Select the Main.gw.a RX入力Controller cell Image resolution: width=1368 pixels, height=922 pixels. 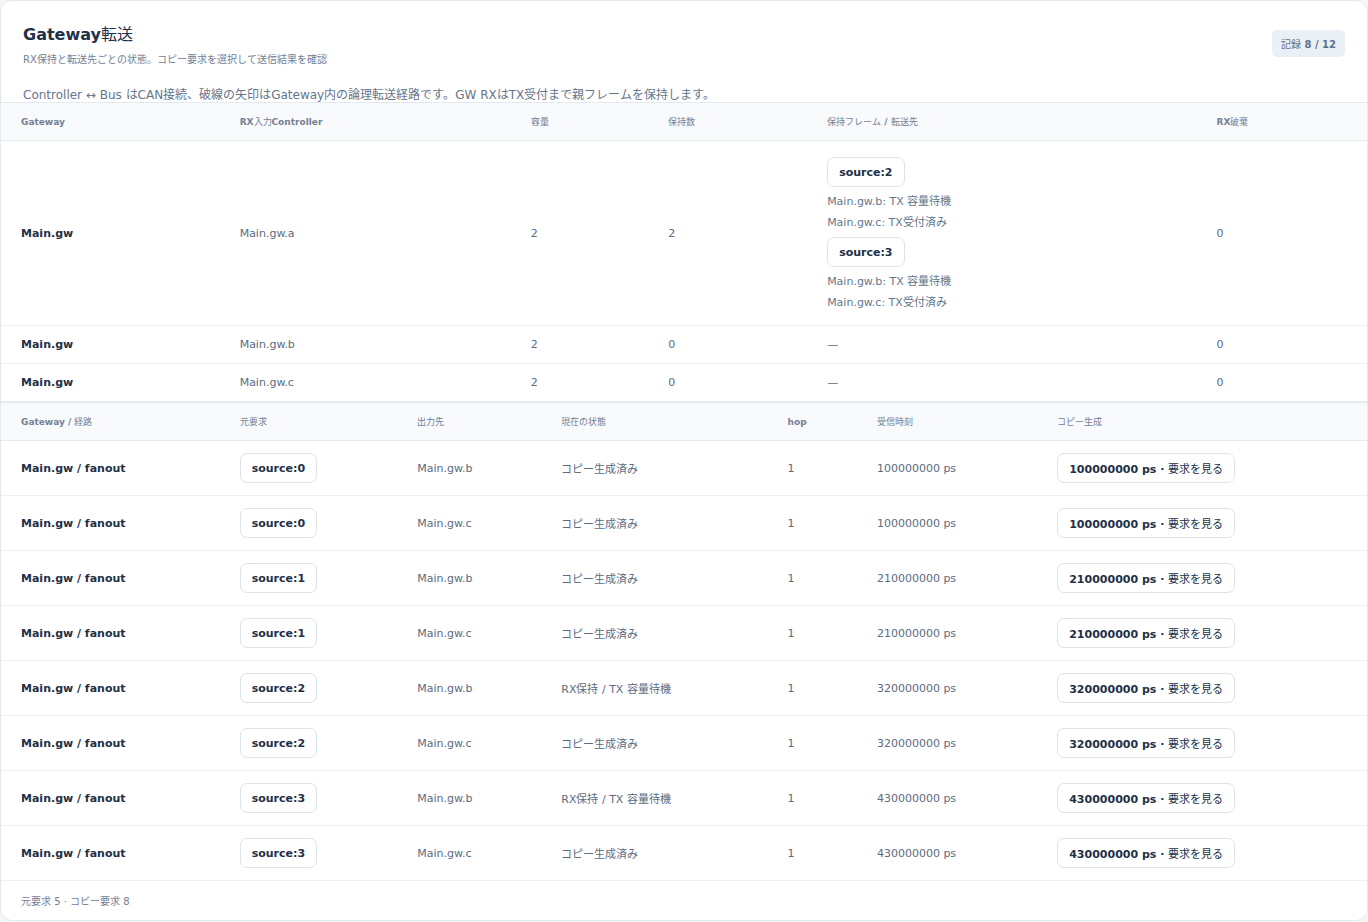tap(267, 233)
